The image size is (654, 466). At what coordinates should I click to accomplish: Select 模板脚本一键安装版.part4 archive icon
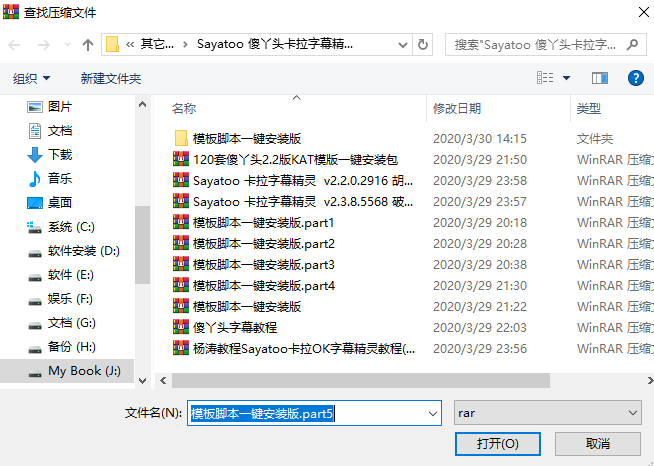(181, 285)
